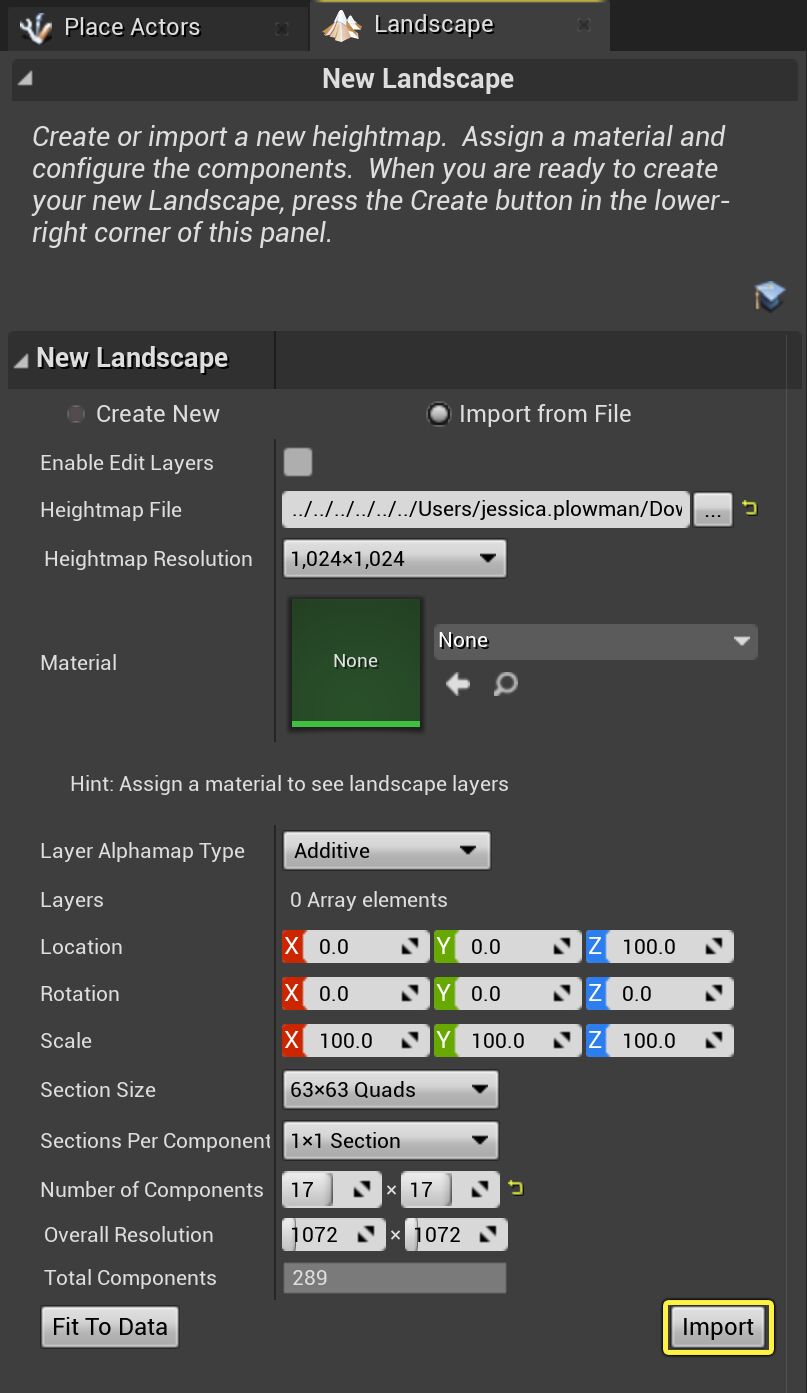Image resolution: width=807 pixels, height=1393 pixels.
Task: Click the value drag icon beside the X Scale field
Action: click(x=409, y=1040)
